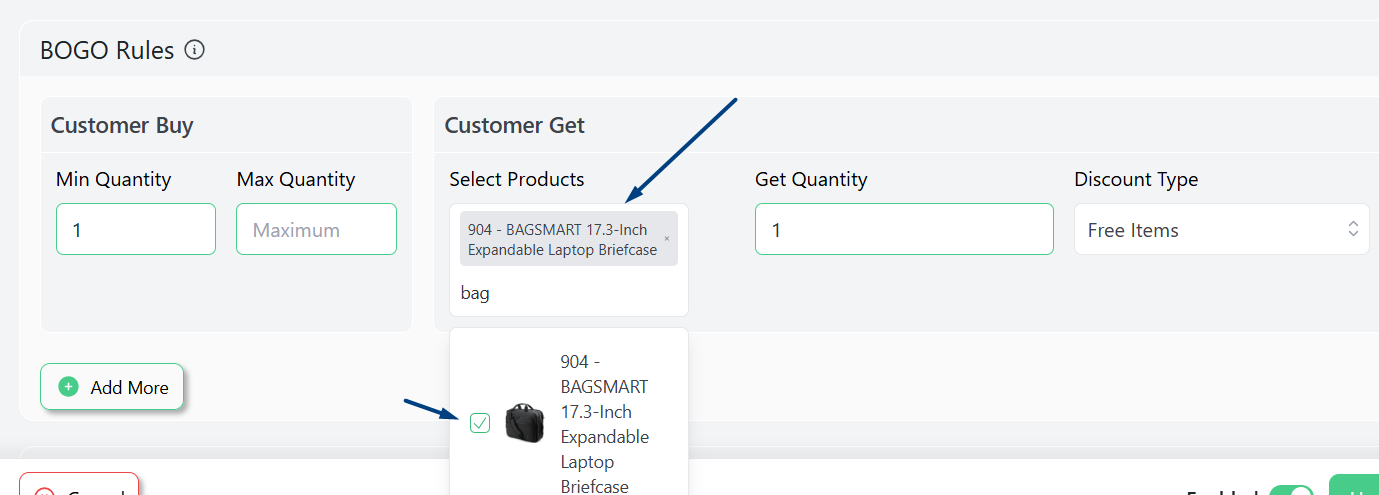Screen dimensions: 1379x495
Task: Focus the Min Quantity field
Action: (136, 229)
